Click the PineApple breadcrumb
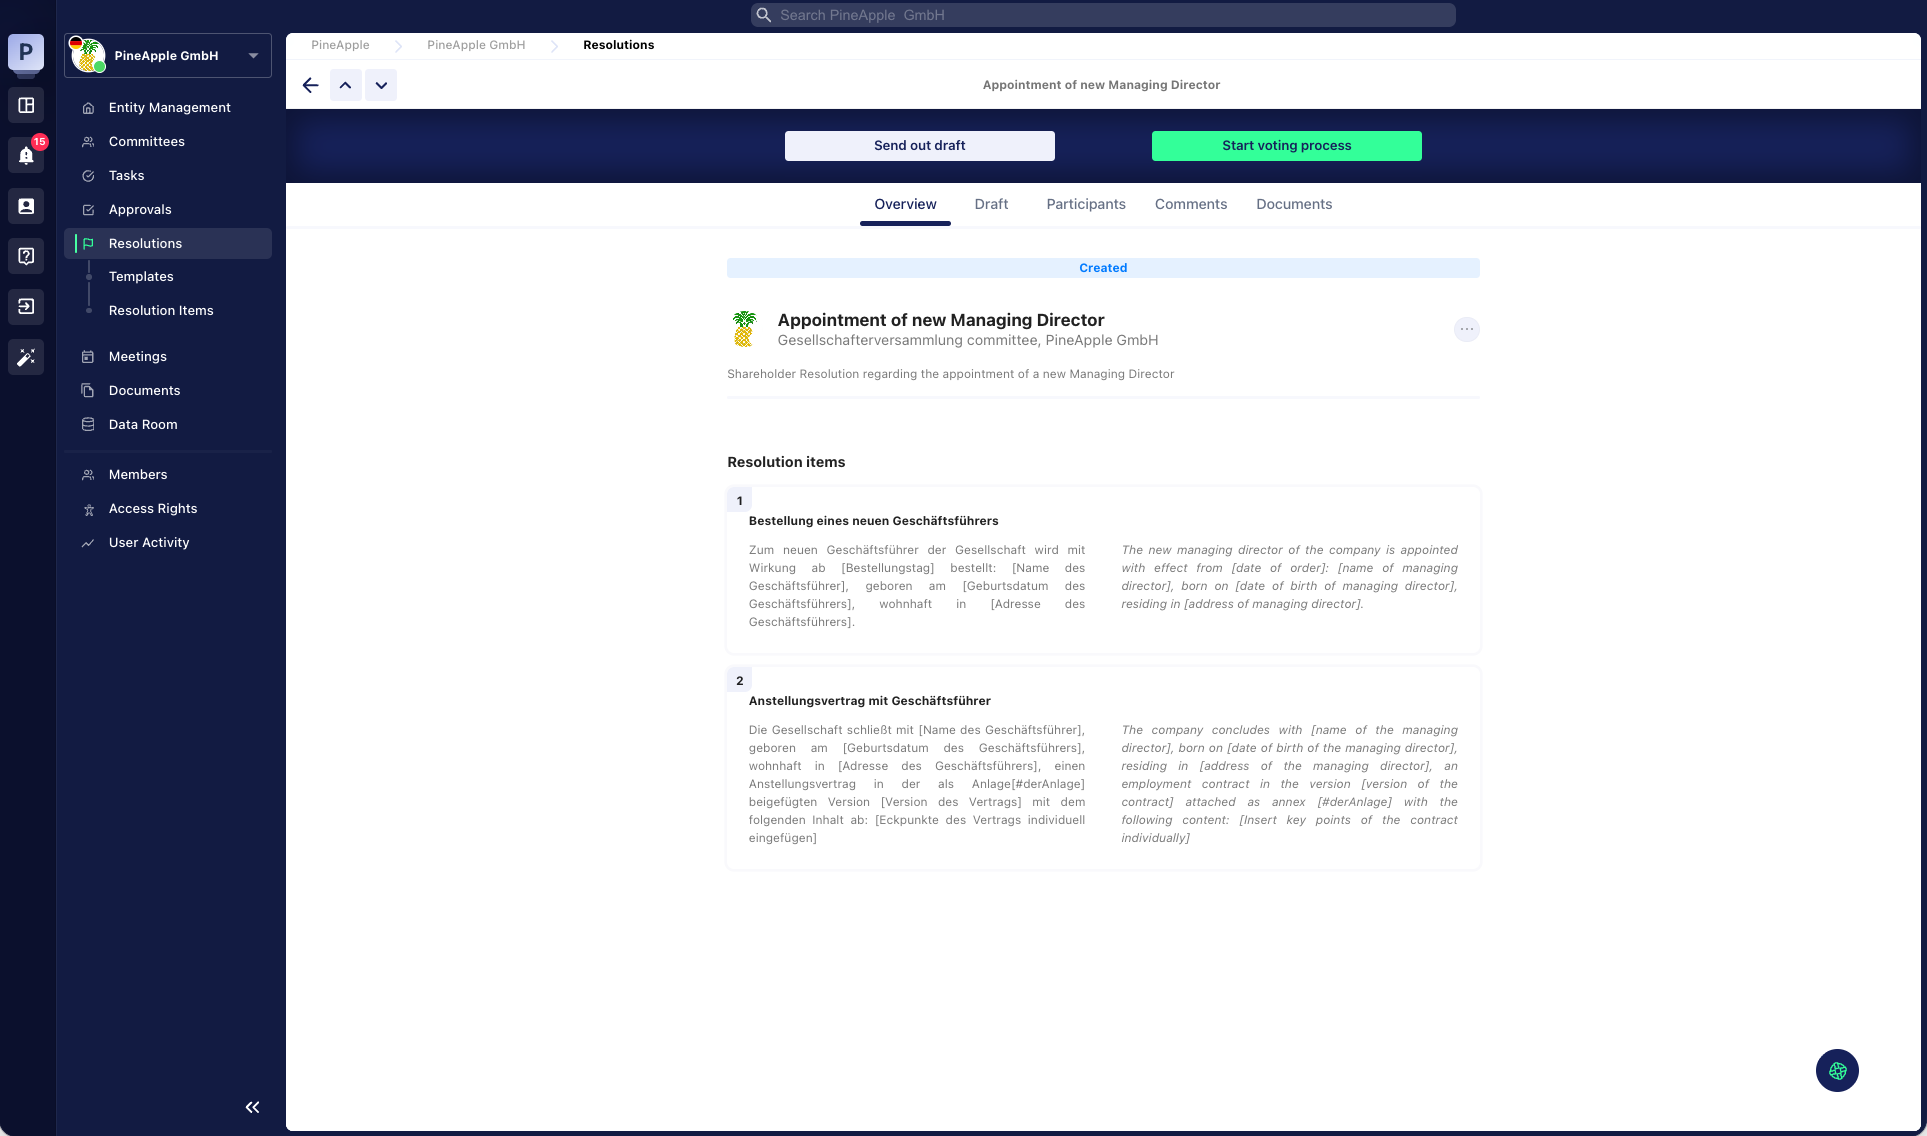 click(x=340, y=45)
